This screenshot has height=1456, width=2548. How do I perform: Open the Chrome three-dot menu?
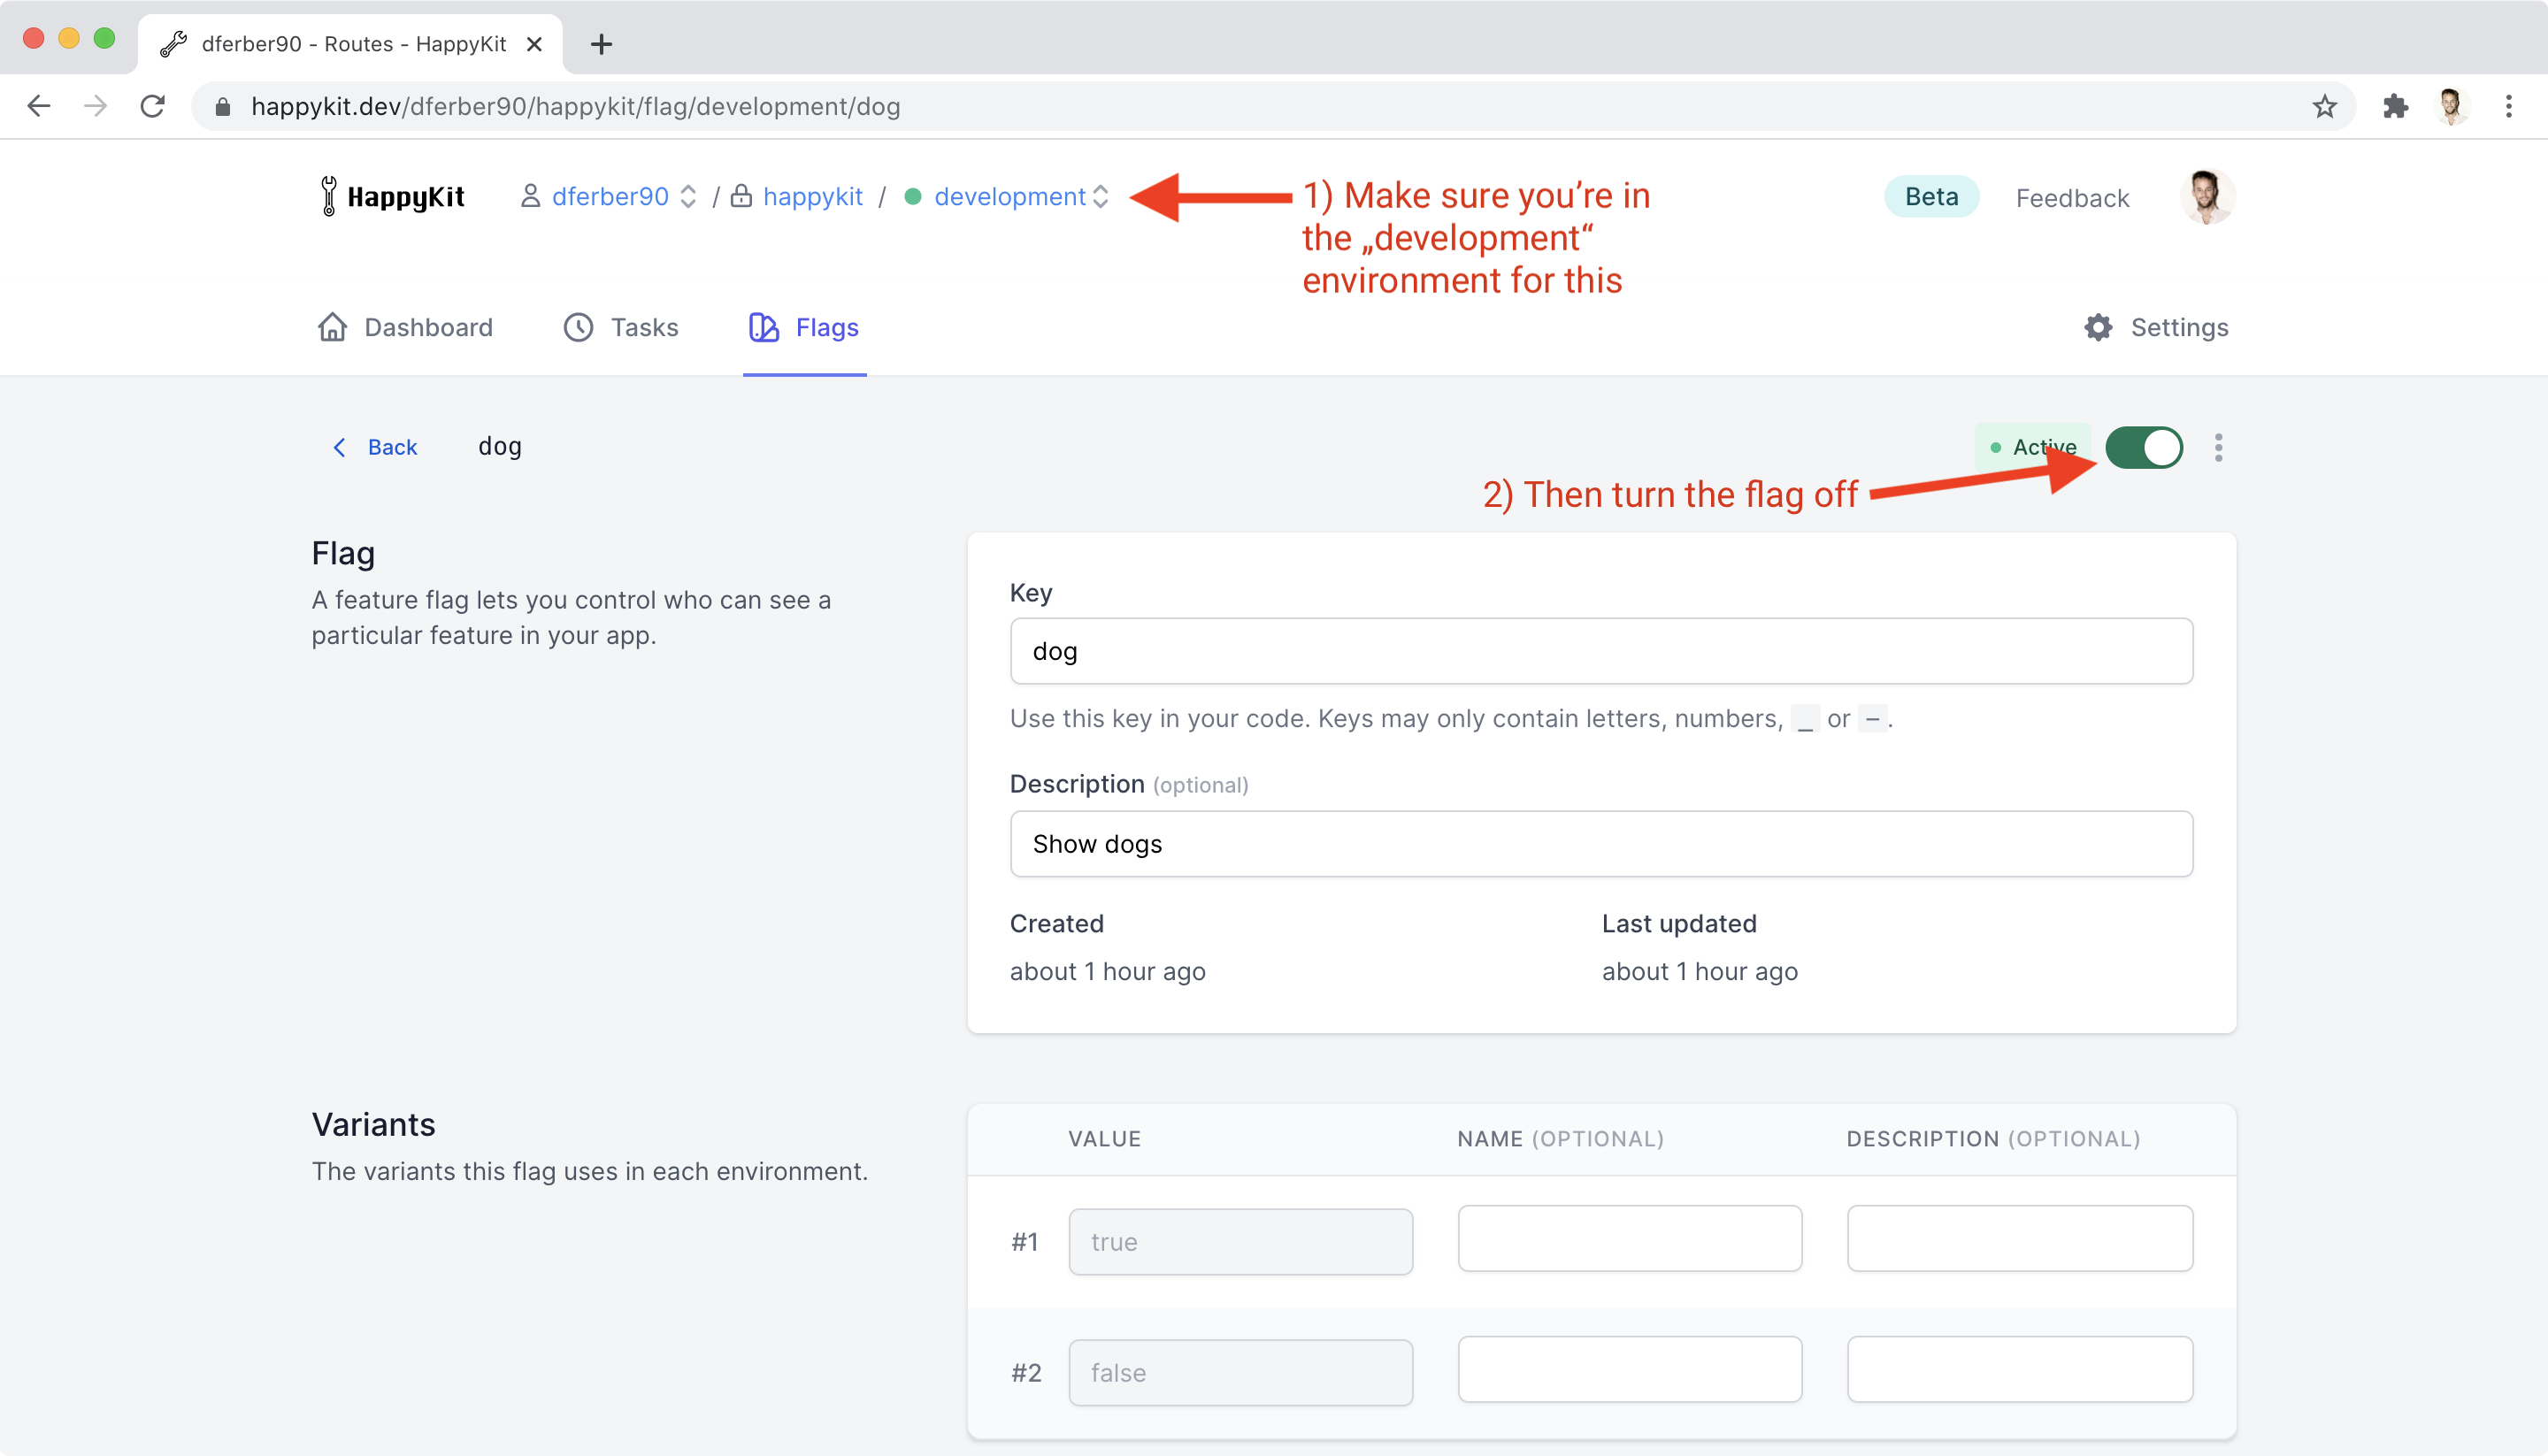click(x=2509, y=106)
